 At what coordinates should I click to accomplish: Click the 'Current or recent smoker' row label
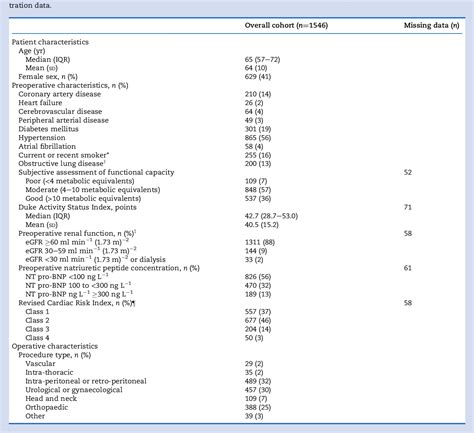click(x=63, y=155)
